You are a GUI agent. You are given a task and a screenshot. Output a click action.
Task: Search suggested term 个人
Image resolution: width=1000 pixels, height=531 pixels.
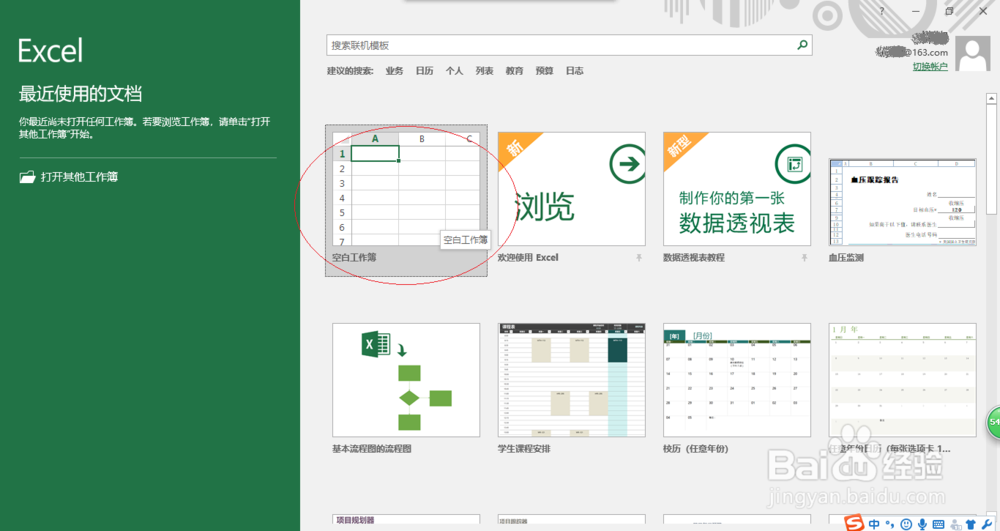pos(454,71)
